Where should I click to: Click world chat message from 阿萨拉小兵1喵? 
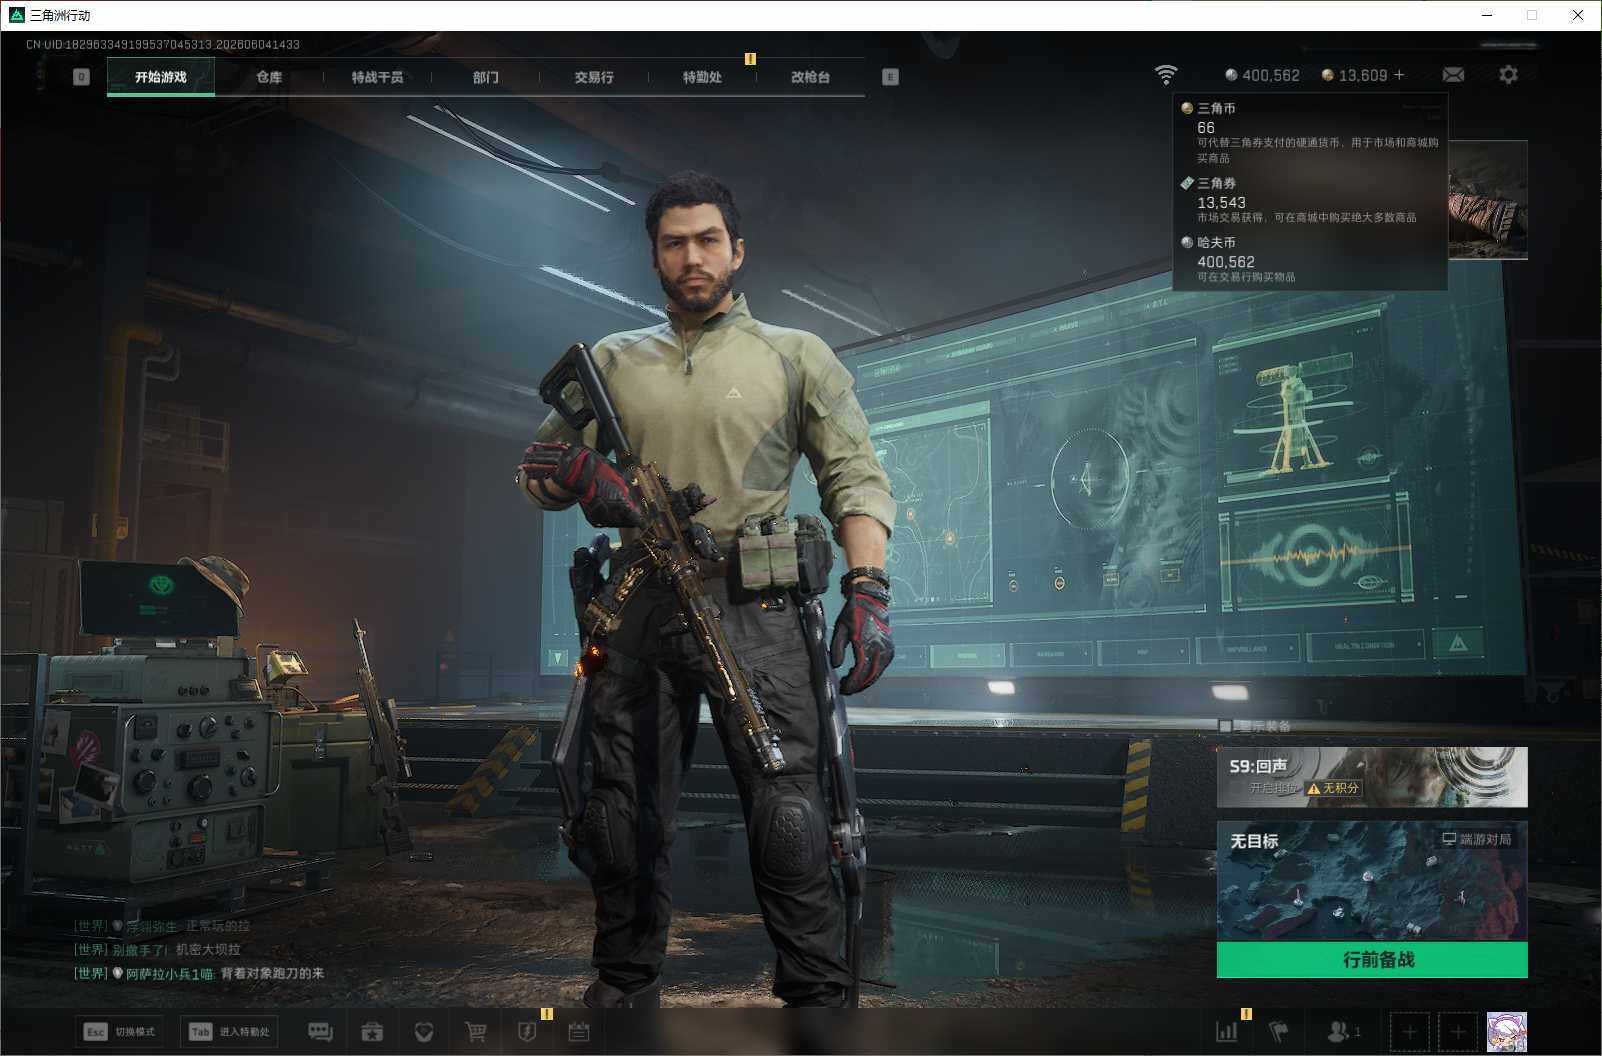(199, 973)
